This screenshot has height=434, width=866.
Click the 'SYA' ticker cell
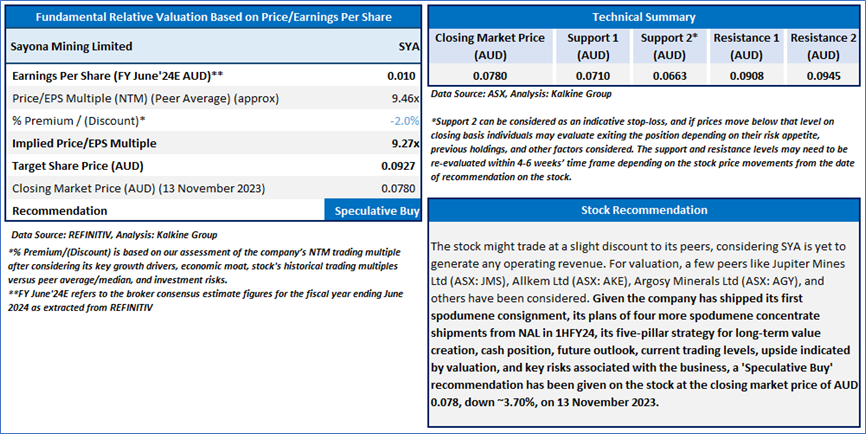click(409, 47)
